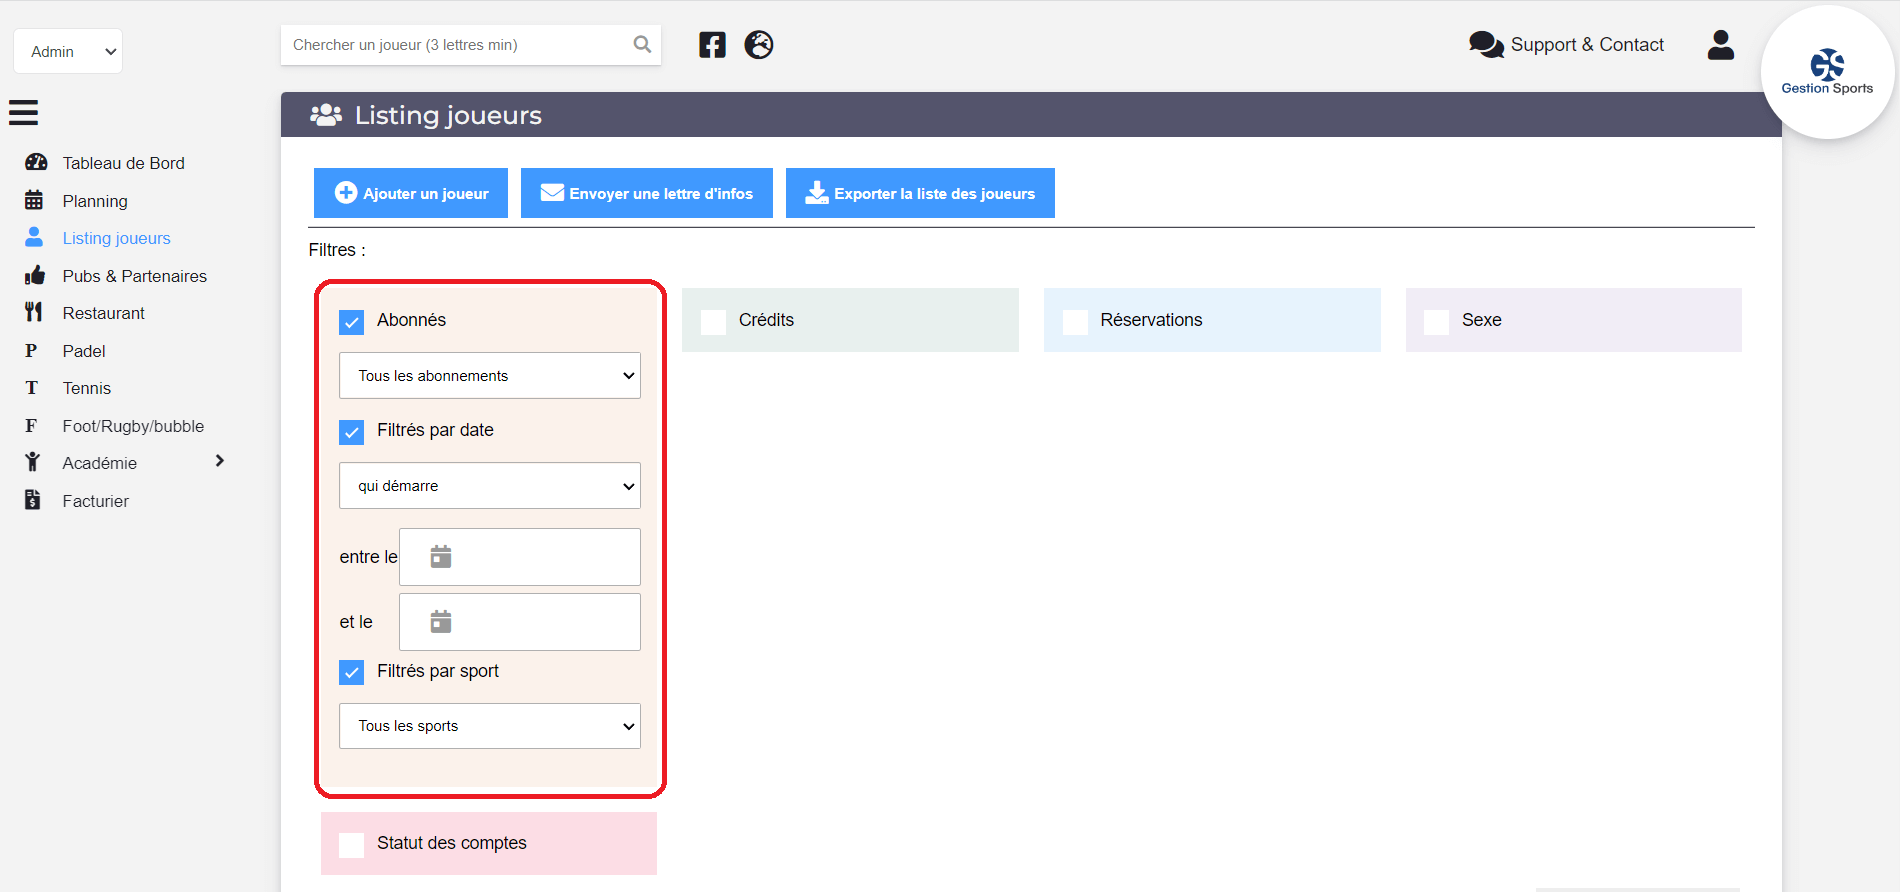This screenshot has height=892, width=1900.
Task: Click the Facebook icon in header
Action: pos(712,45)
